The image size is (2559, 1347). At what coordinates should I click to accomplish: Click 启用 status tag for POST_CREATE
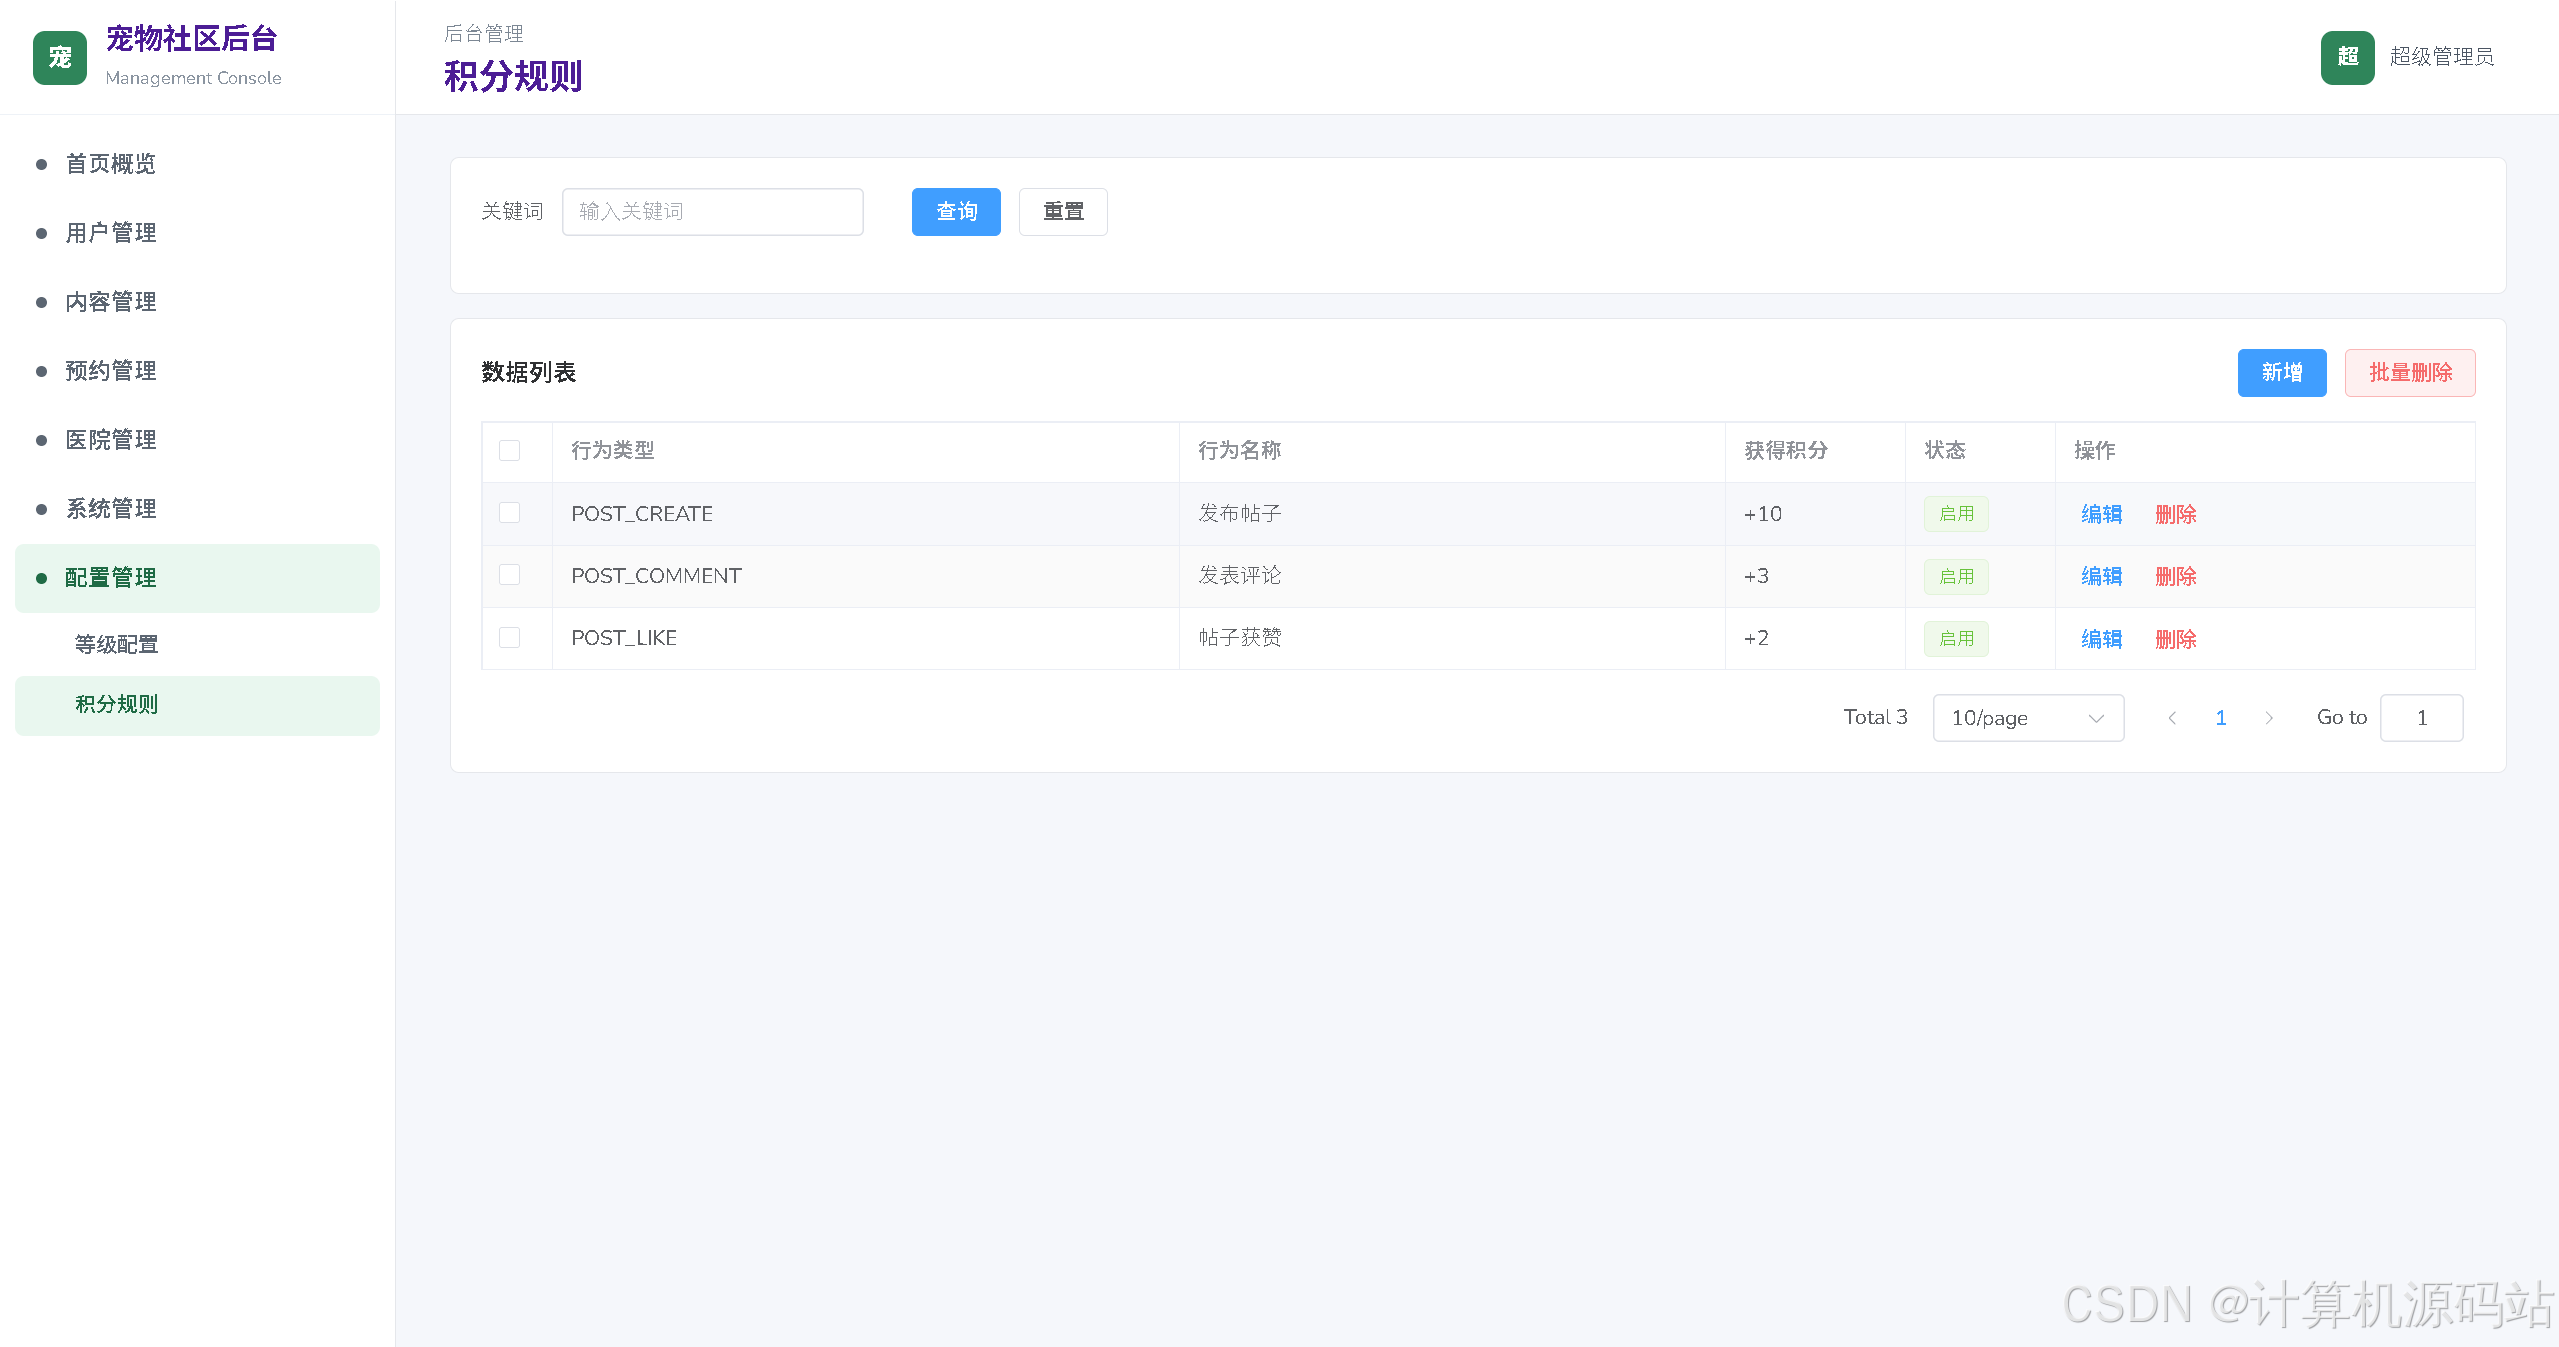(x=1956, y=514)
